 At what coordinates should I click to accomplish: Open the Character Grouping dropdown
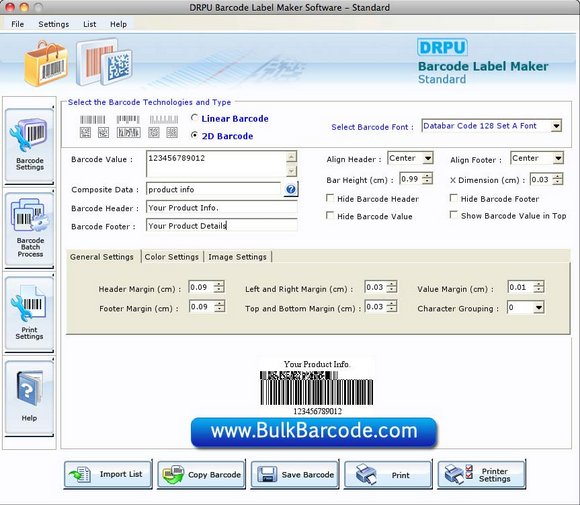(x=539, y=307)
